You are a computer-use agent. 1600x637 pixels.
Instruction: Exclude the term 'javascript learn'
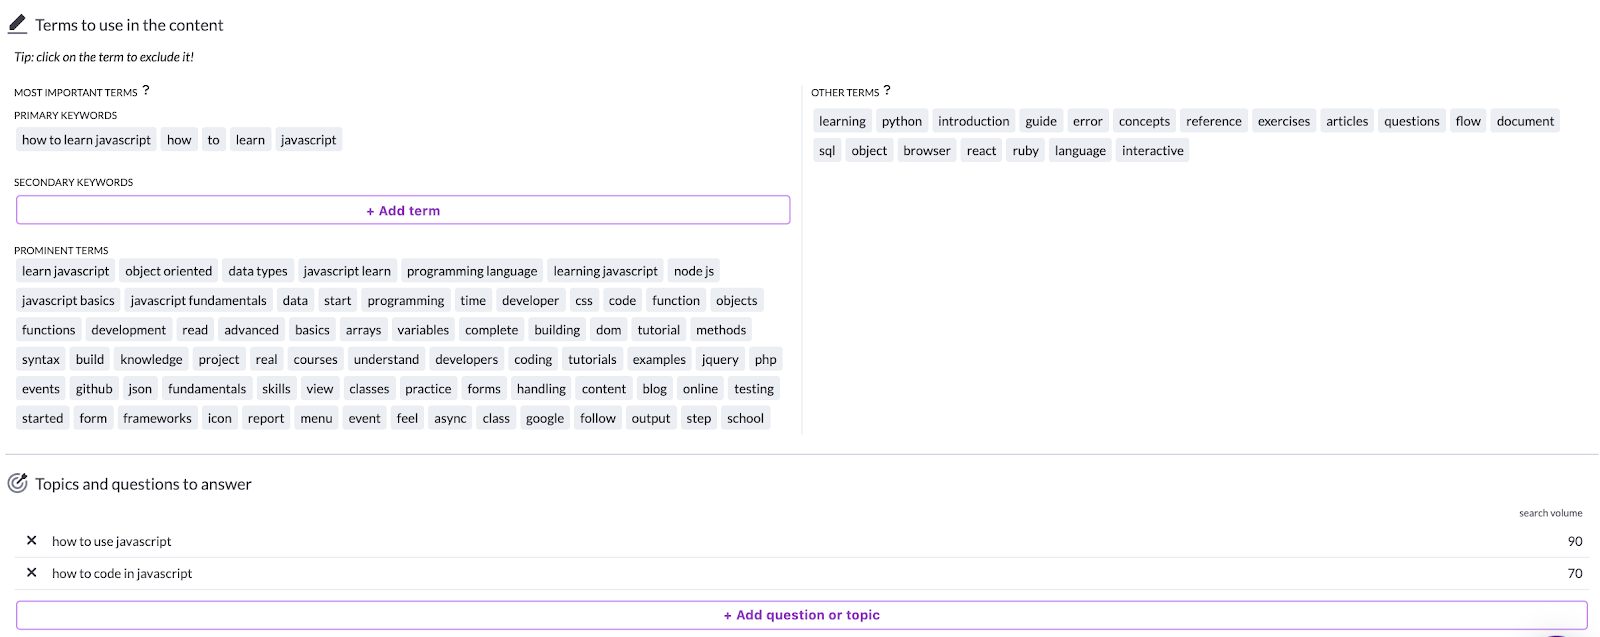(347, 271)
